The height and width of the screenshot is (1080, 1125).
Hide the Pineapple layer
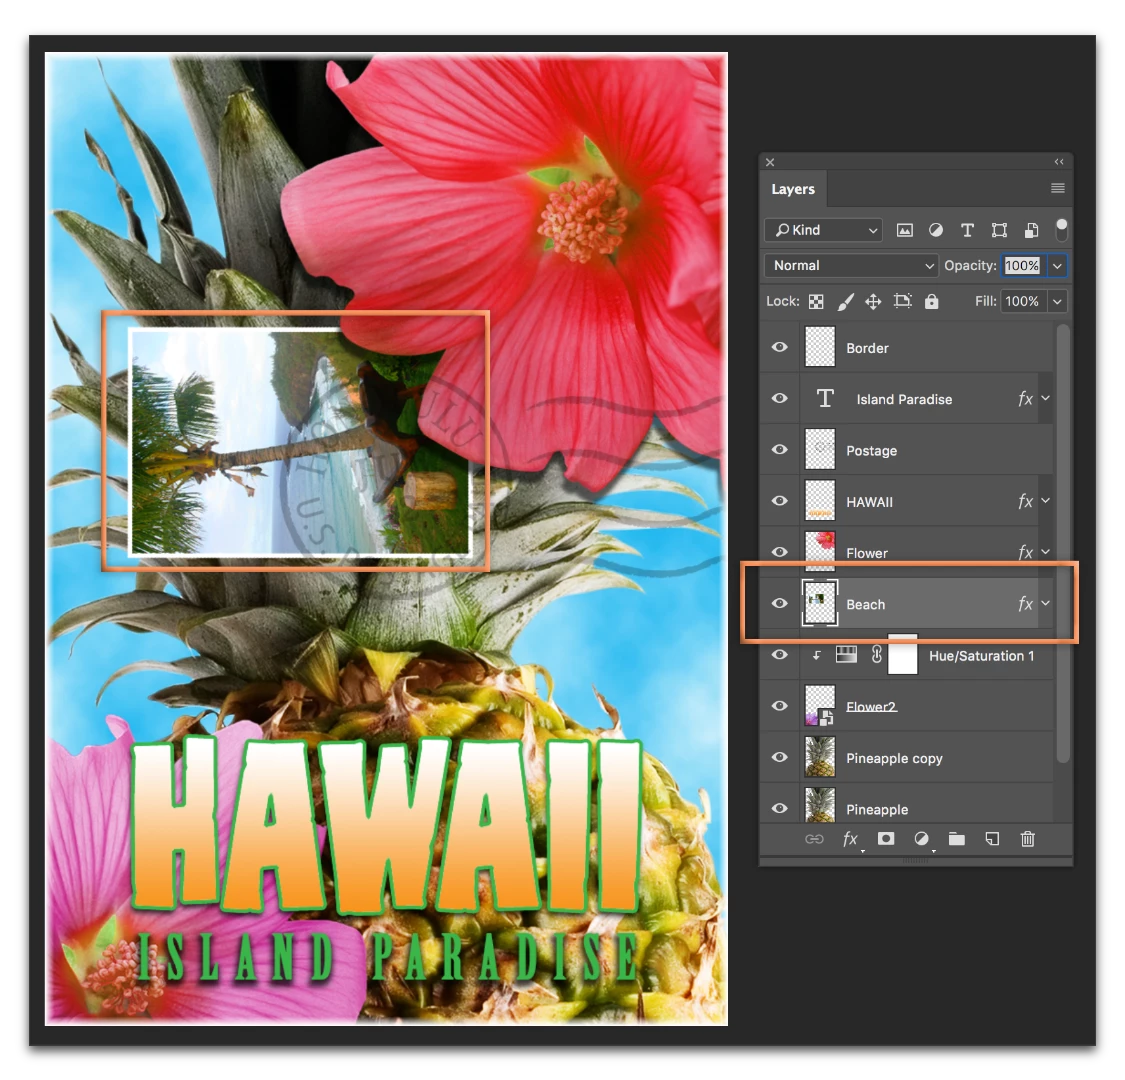click(x=780, y=809)
